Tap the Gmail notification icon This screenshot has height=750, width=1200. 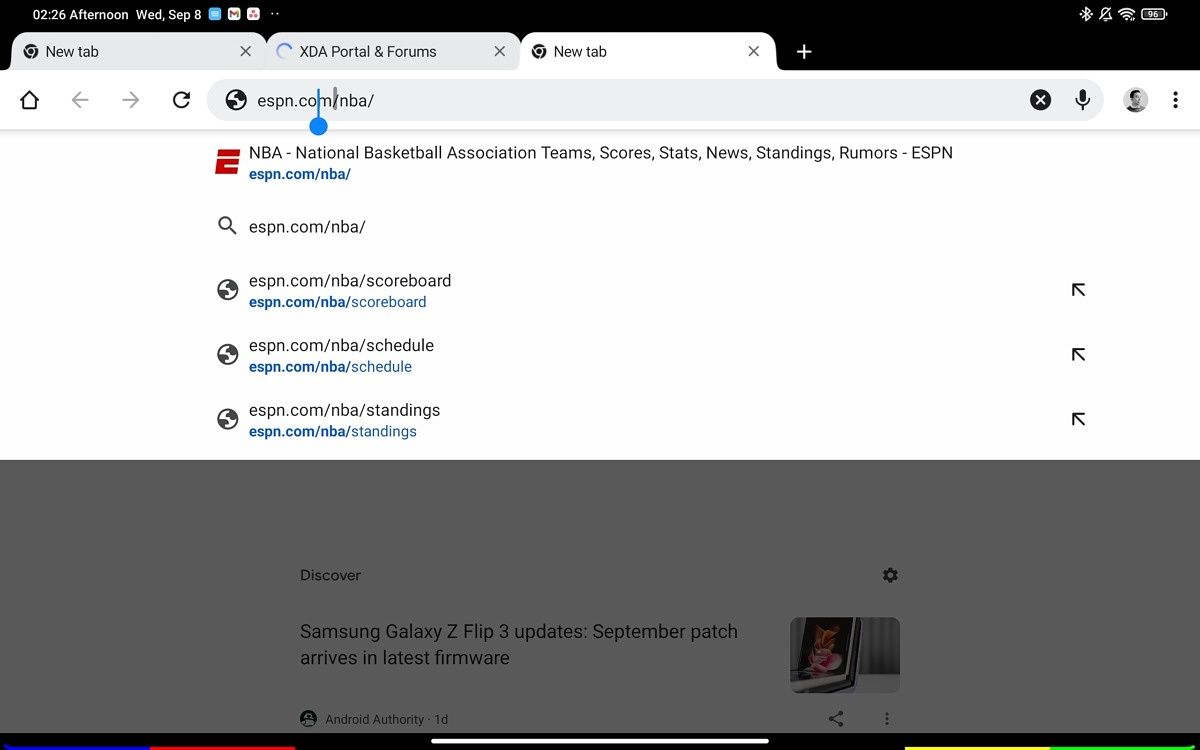point(234,14)
